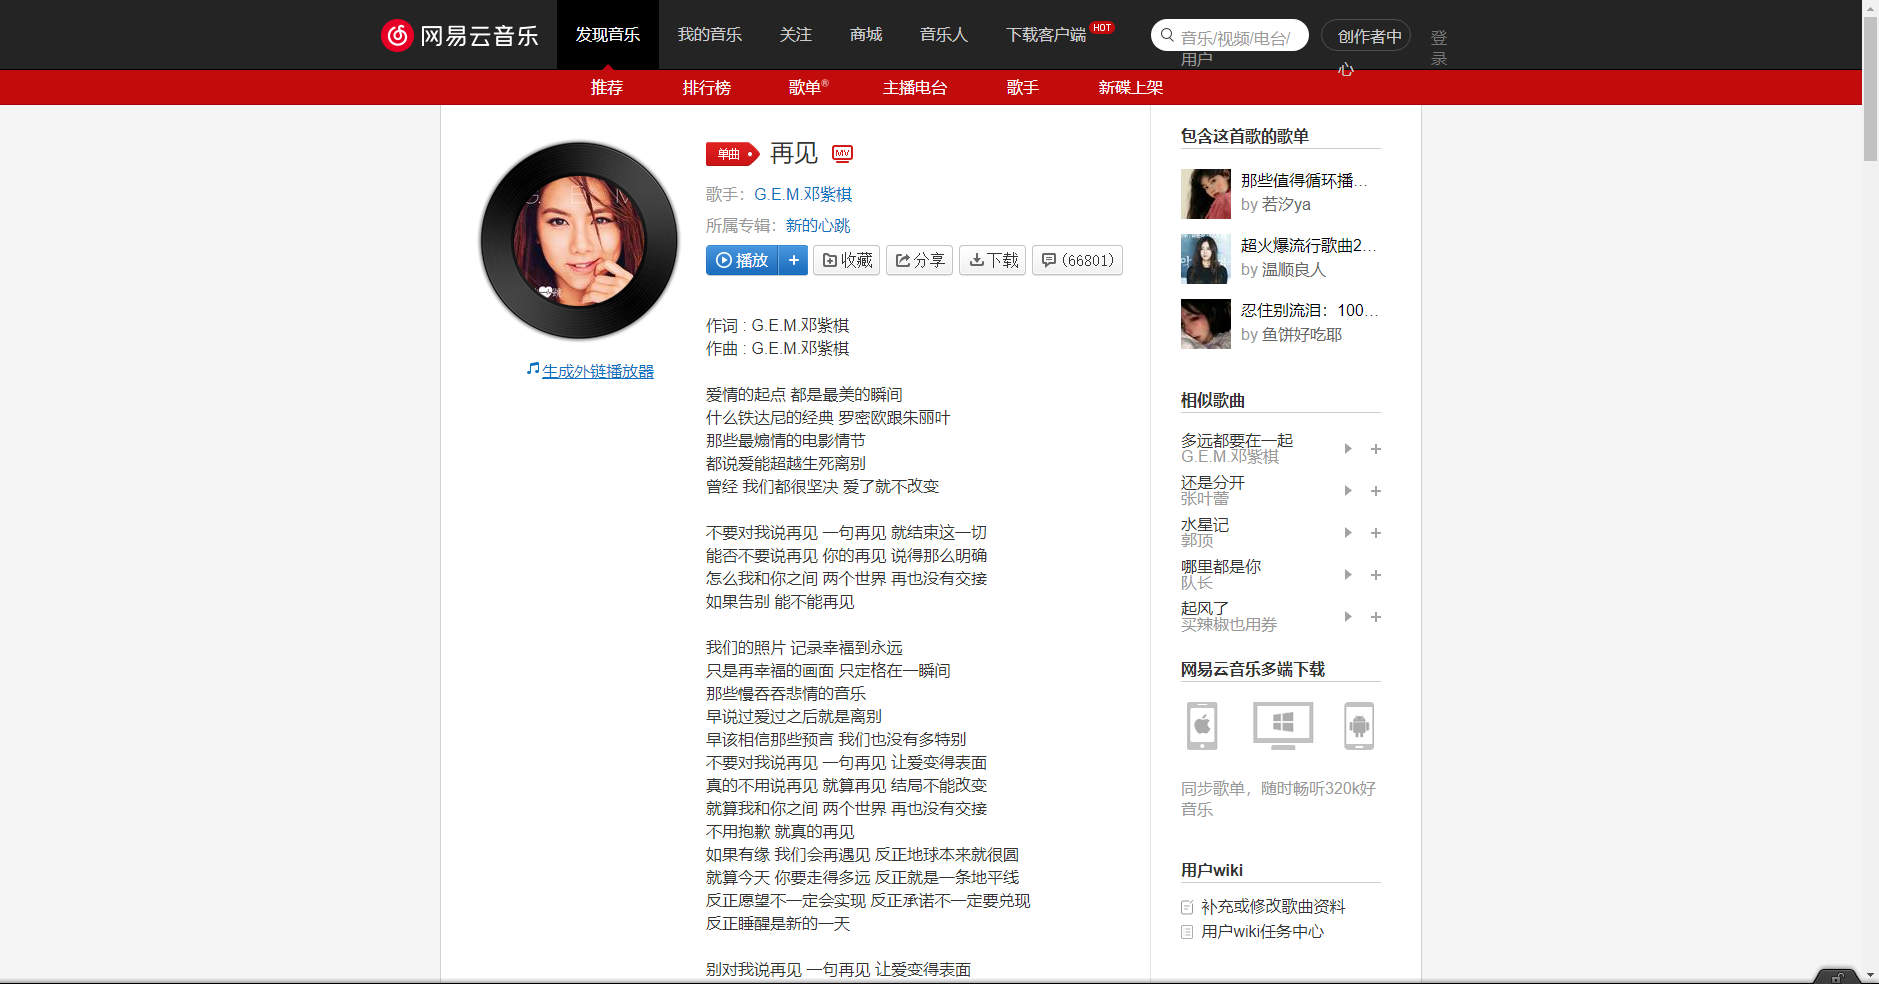This screenshot has width=1879, height=984.
Task: Open artist page G.E.M.邓紫棋
Action: click(803, 194)
